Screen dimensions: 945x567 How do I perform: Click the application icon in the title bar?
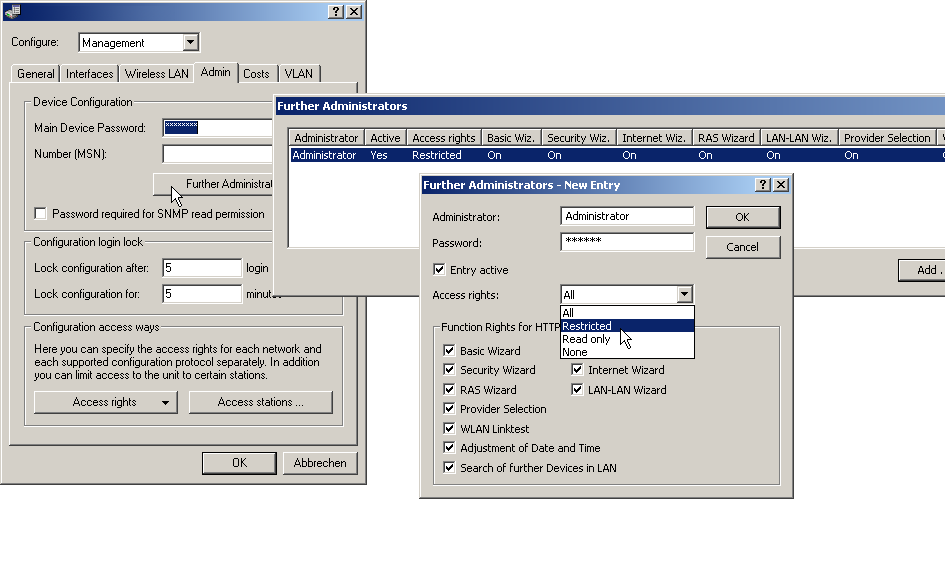[x=12, y=11]
